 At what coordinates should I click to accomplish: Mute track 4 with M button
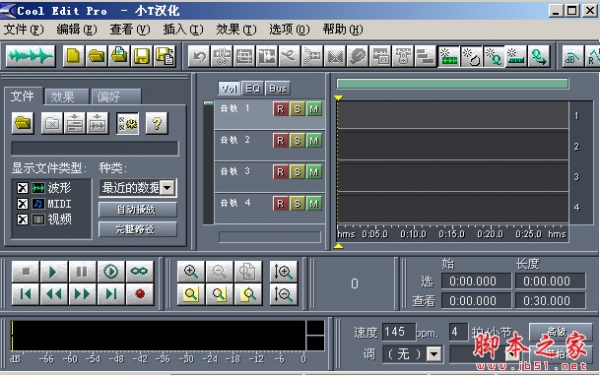314,203
